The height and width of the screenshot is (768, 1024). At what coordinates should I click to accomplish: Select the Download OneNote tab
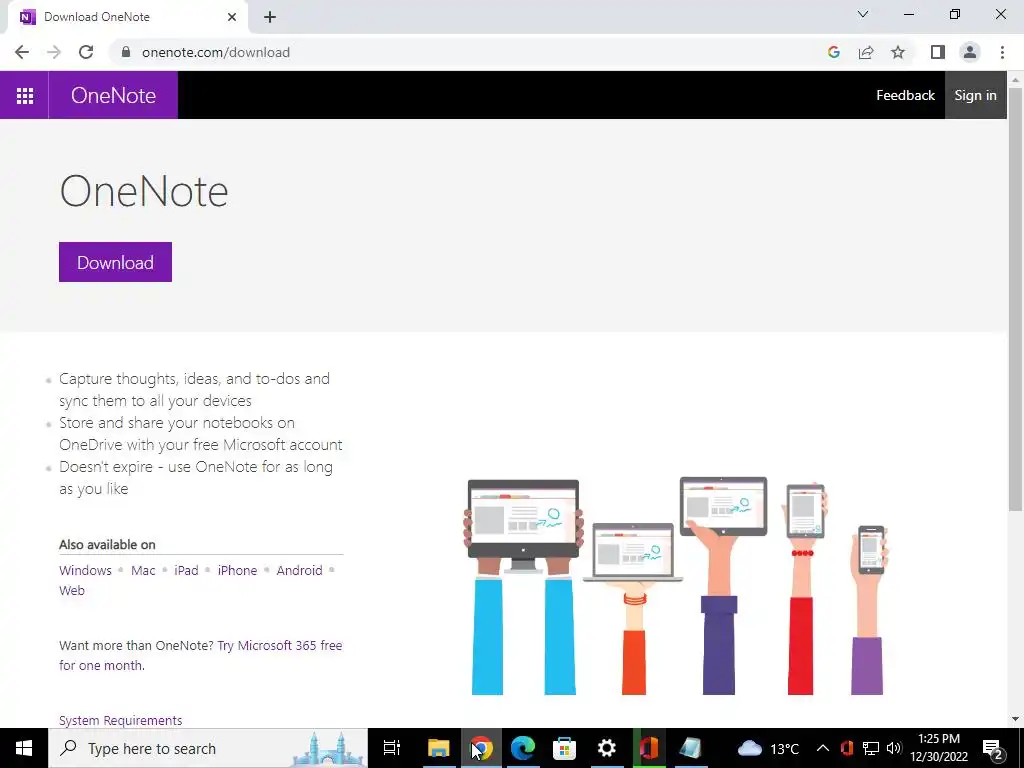tap(127, 17)
